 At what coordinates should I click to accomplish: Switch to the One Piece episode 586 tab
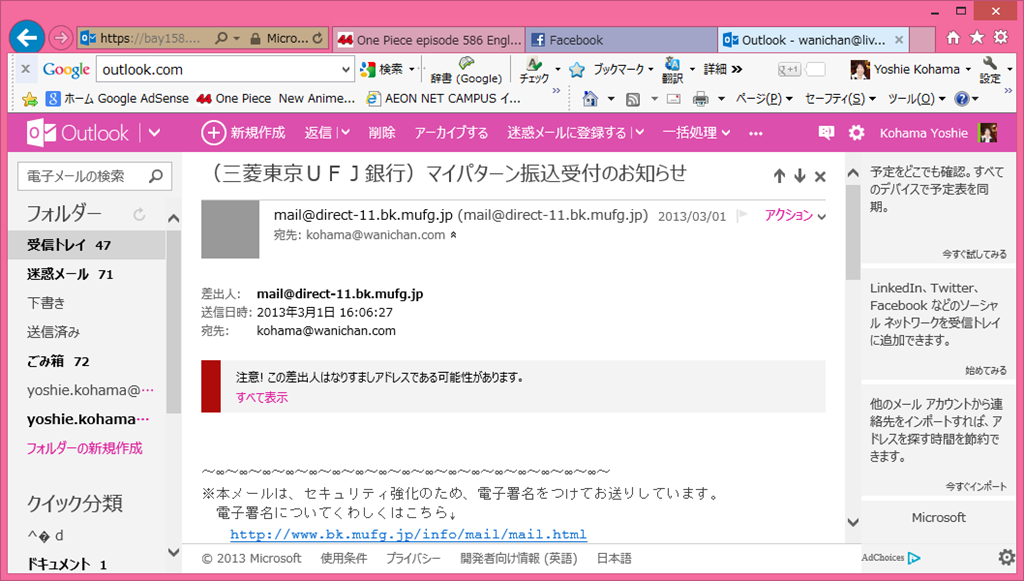pyautogui.click(x=430, y=40)
